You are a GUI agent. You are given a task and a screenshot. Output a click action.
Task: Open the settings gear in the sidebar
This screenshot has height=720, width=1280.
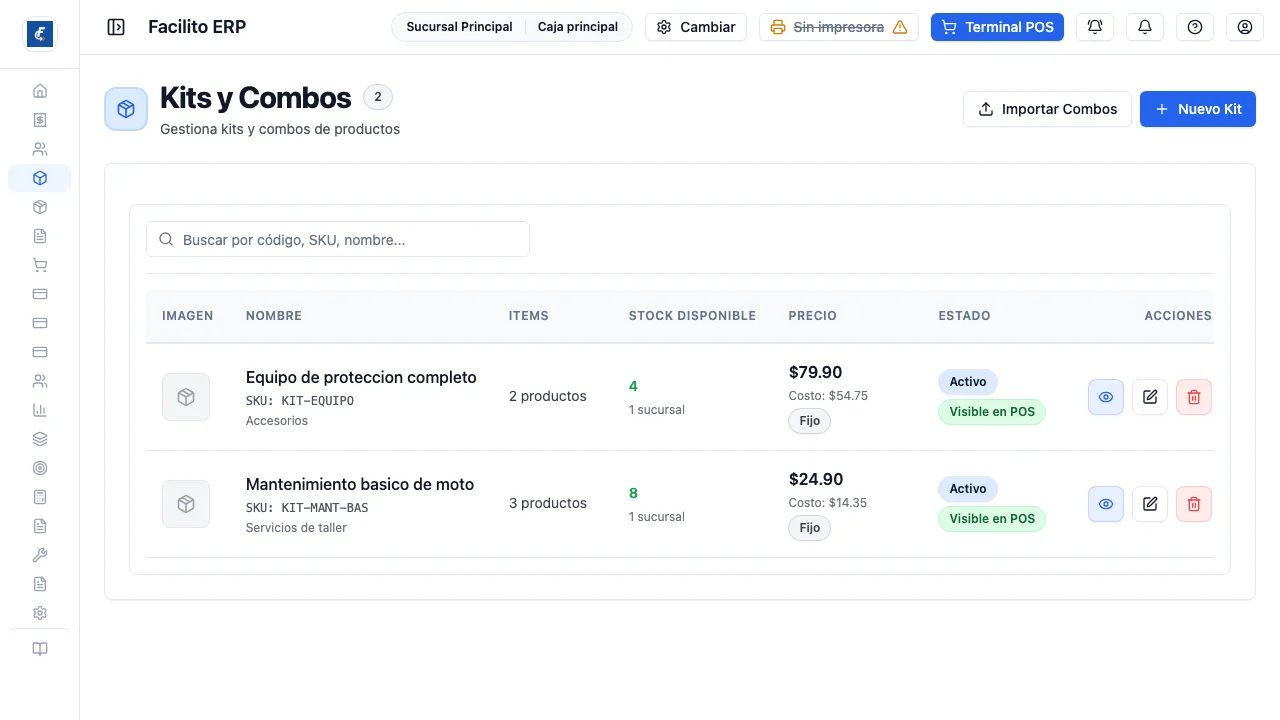[x=40, y=613]
